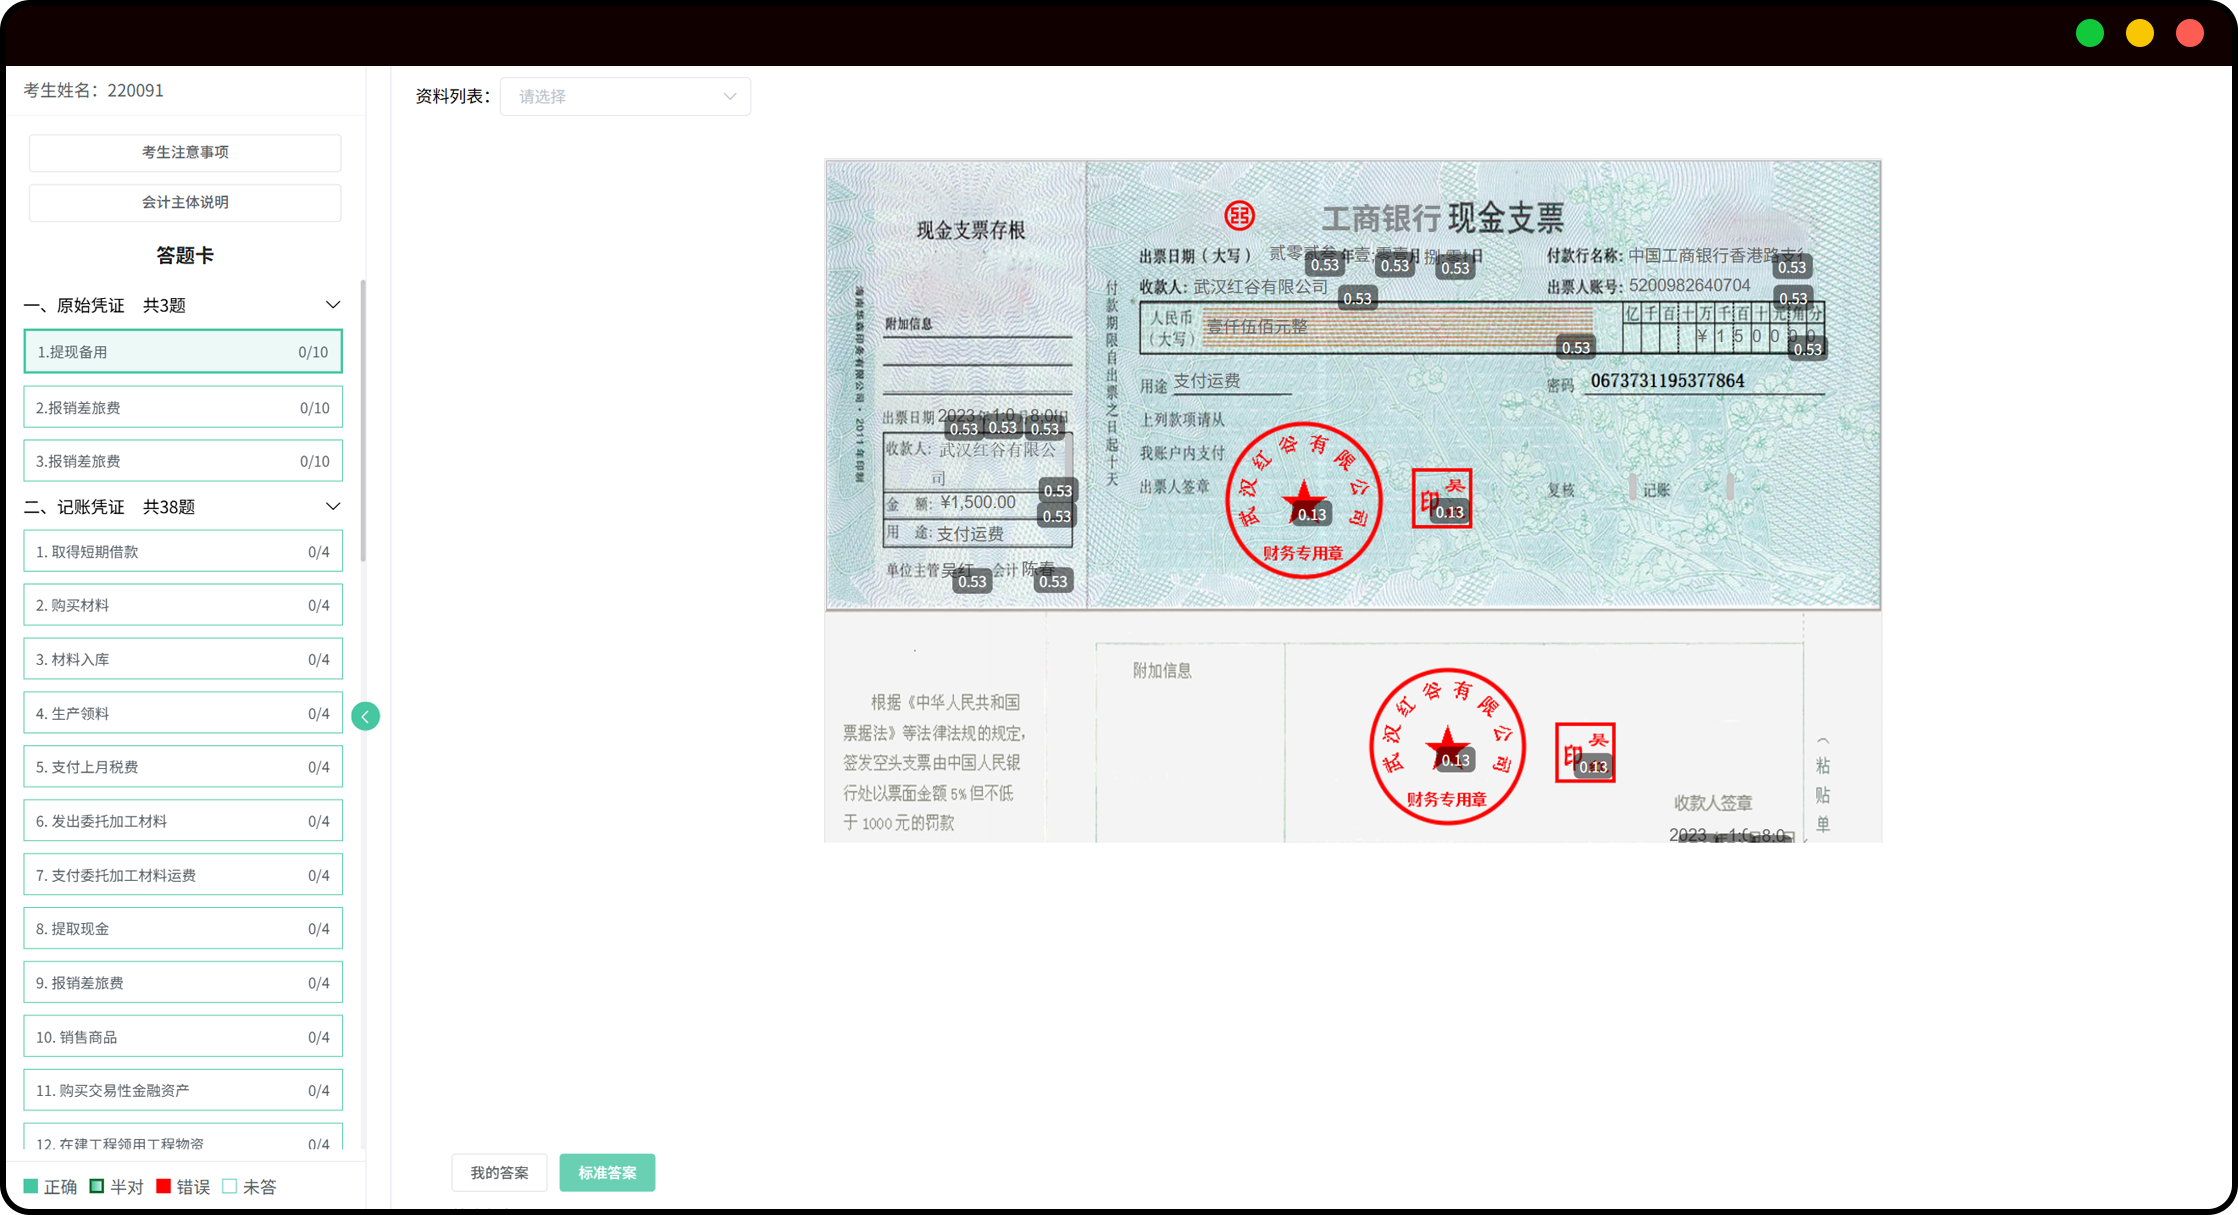This screenshot has height=1215, width=2238.
Task: Select question 1.提现备用
Action: 183,352
